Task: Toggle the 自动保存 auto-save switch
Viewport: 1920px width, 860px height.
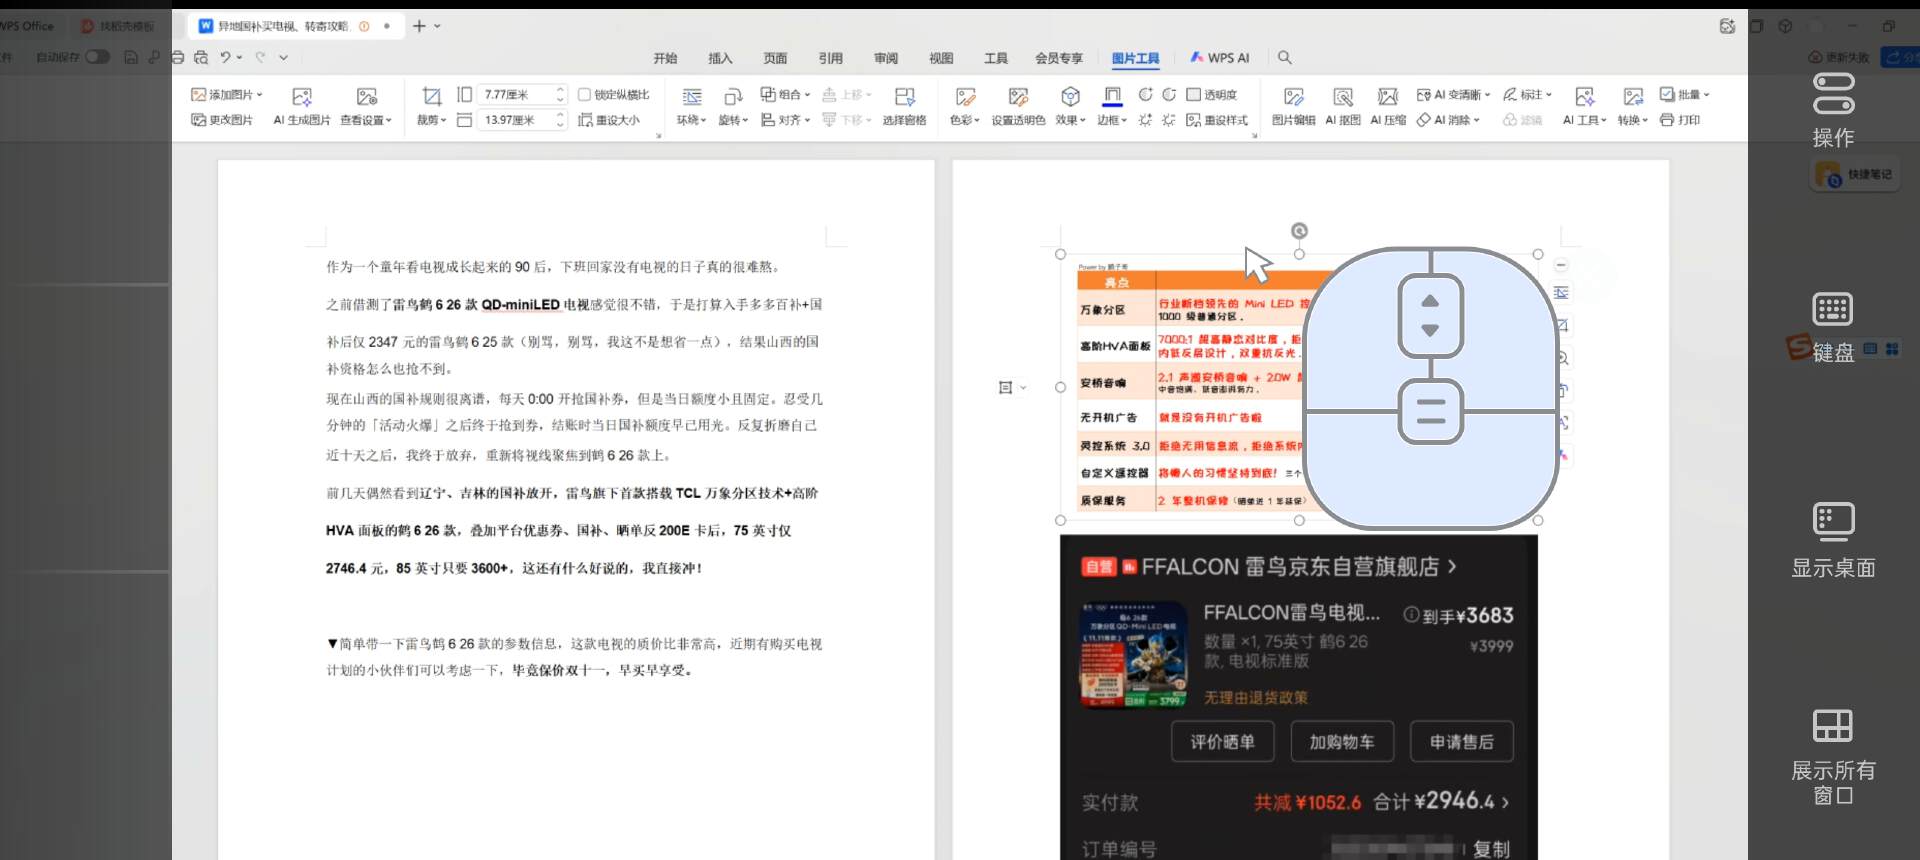Action: pos(97,57)
